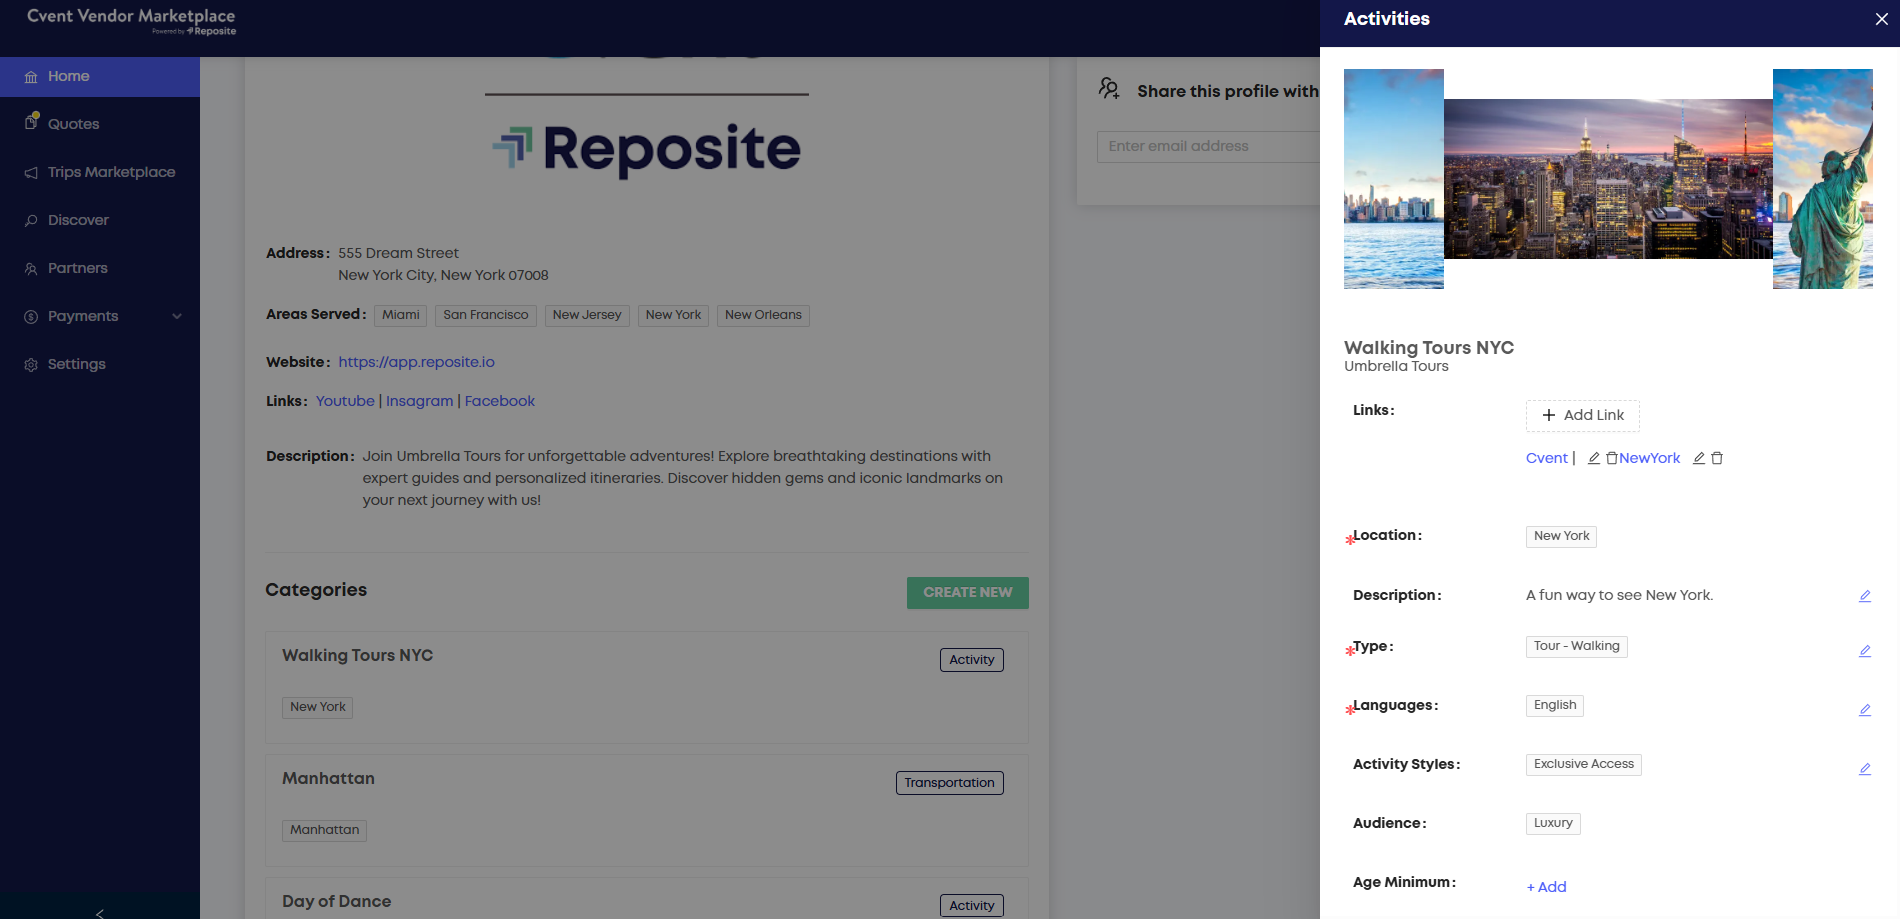Add an Age Minimum value

point(1546,887)
